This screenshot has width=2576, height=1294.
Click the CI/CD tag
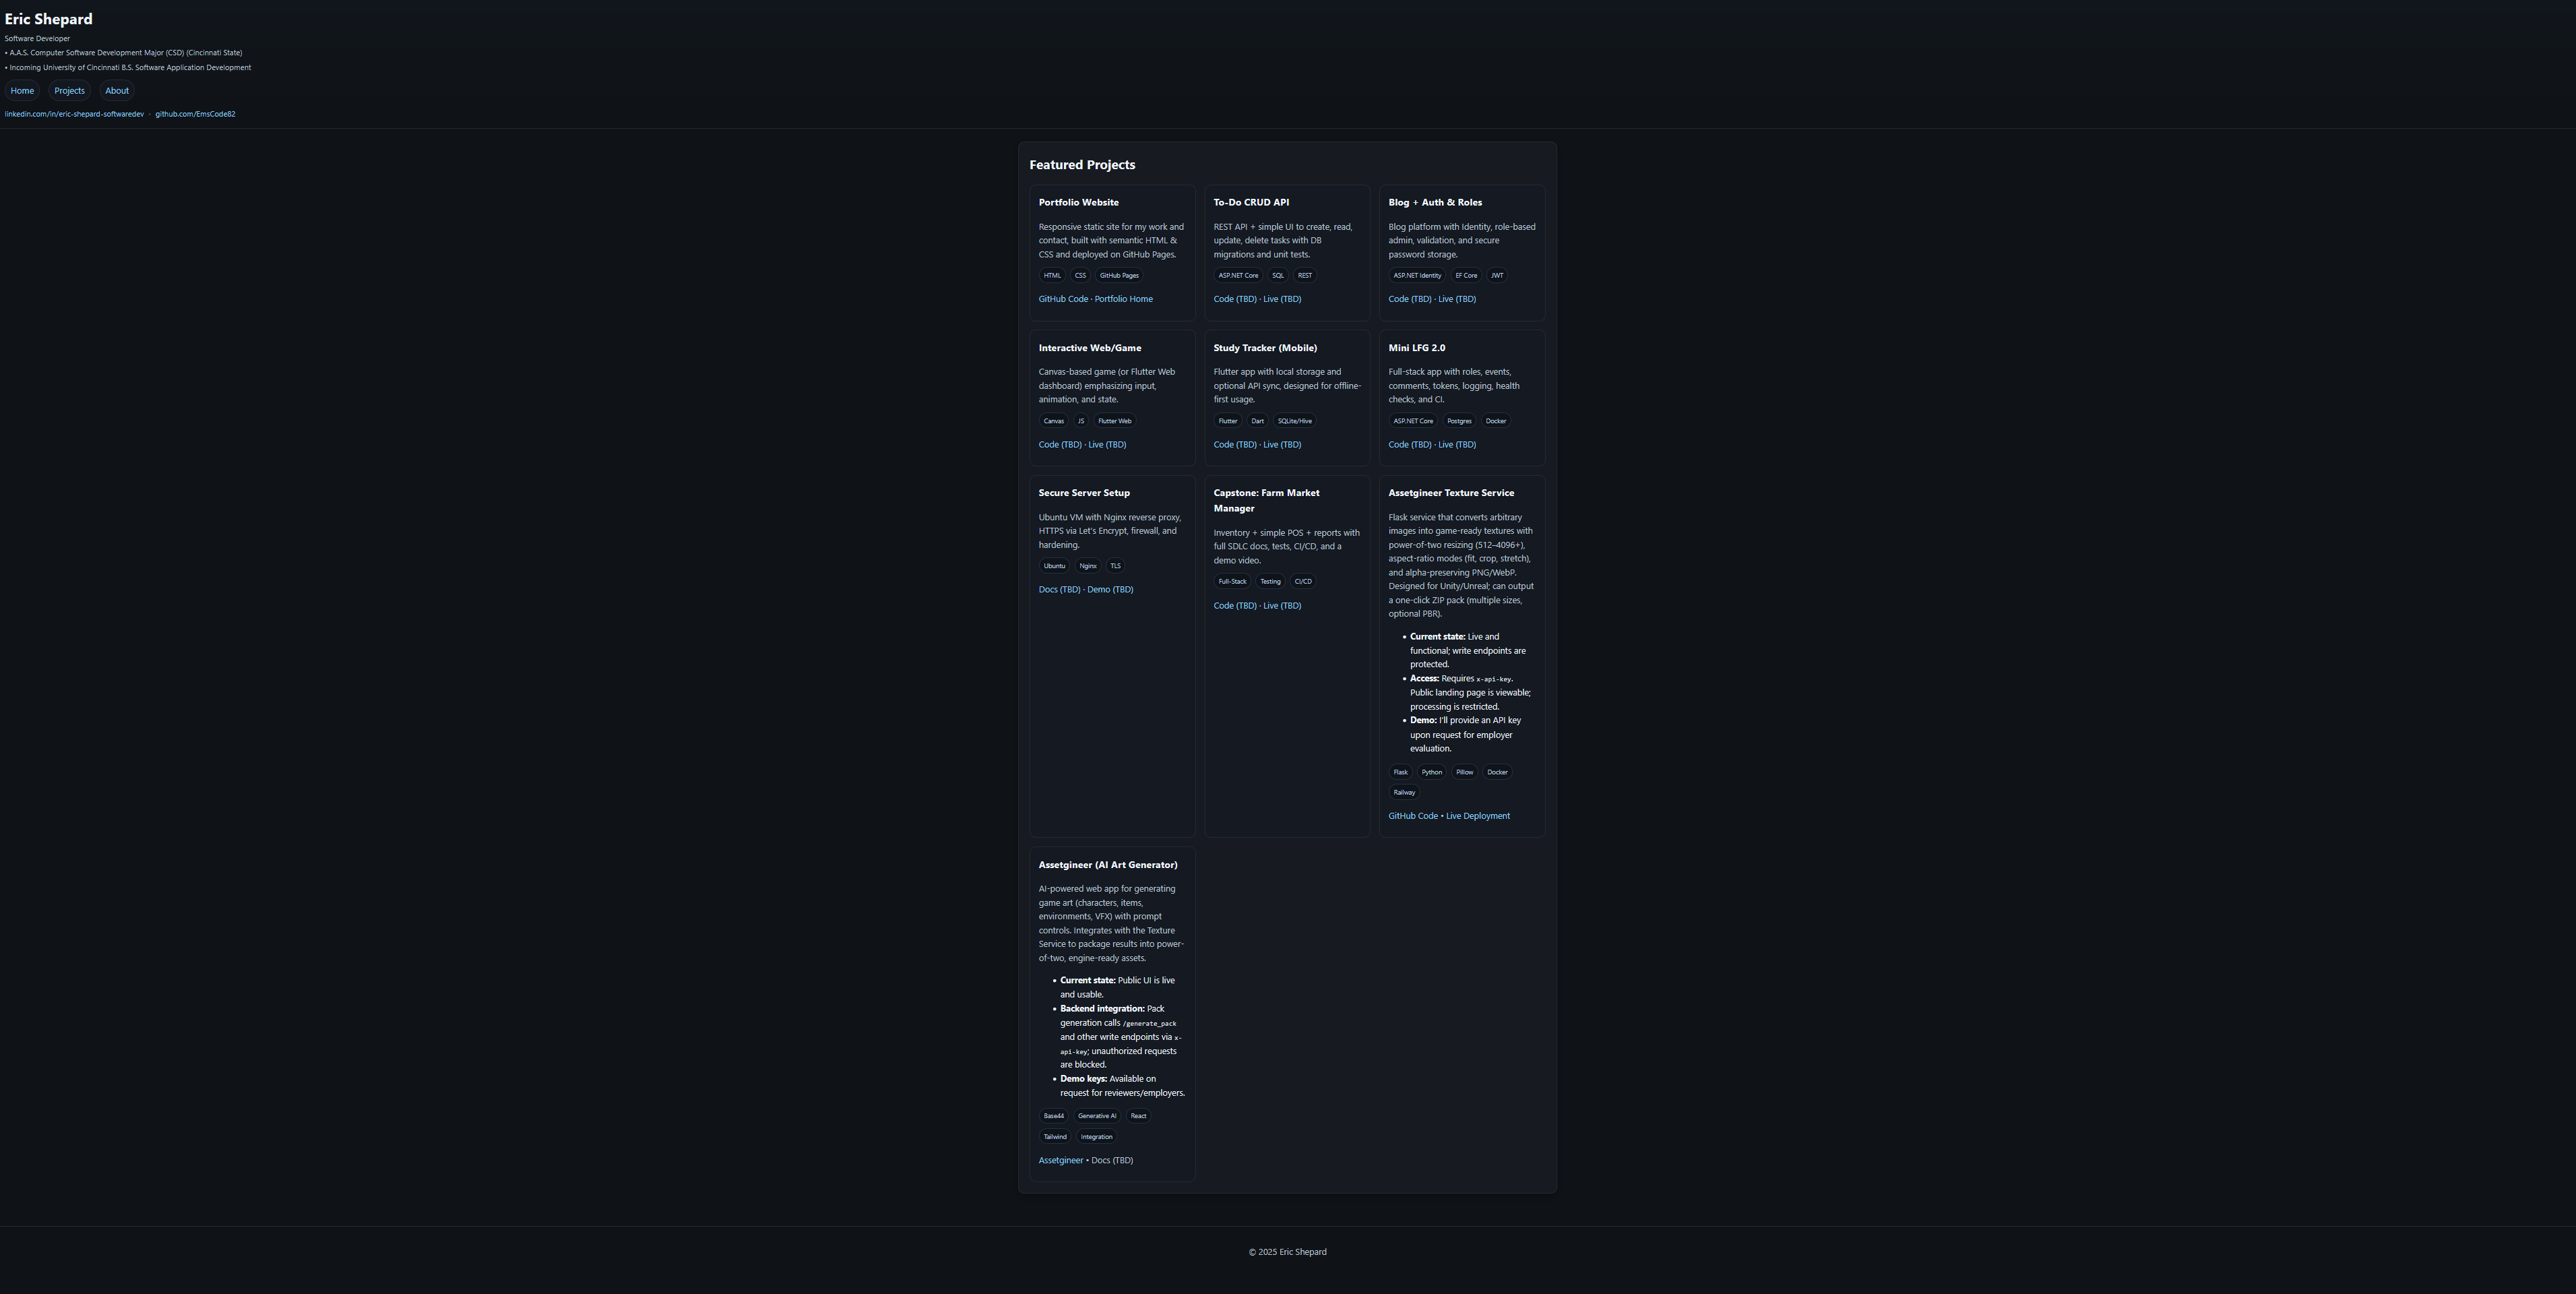point(1303,582)
